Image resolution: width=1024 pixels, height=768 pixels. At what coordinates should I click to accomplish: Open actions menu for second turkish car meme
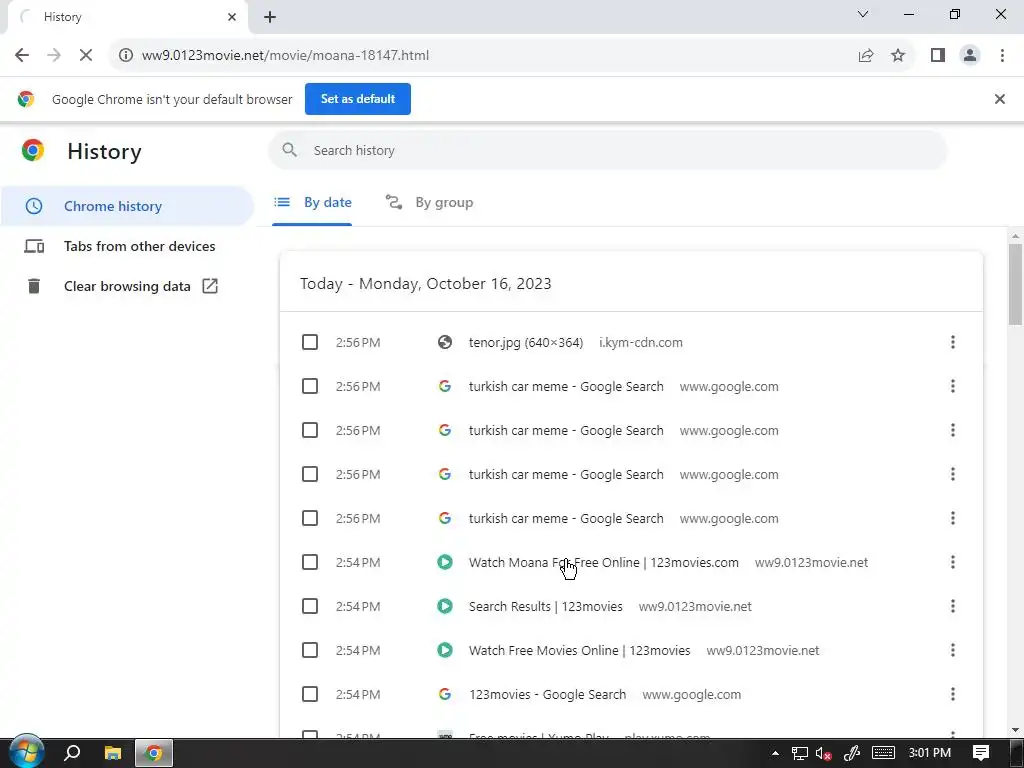coord(953,430)
